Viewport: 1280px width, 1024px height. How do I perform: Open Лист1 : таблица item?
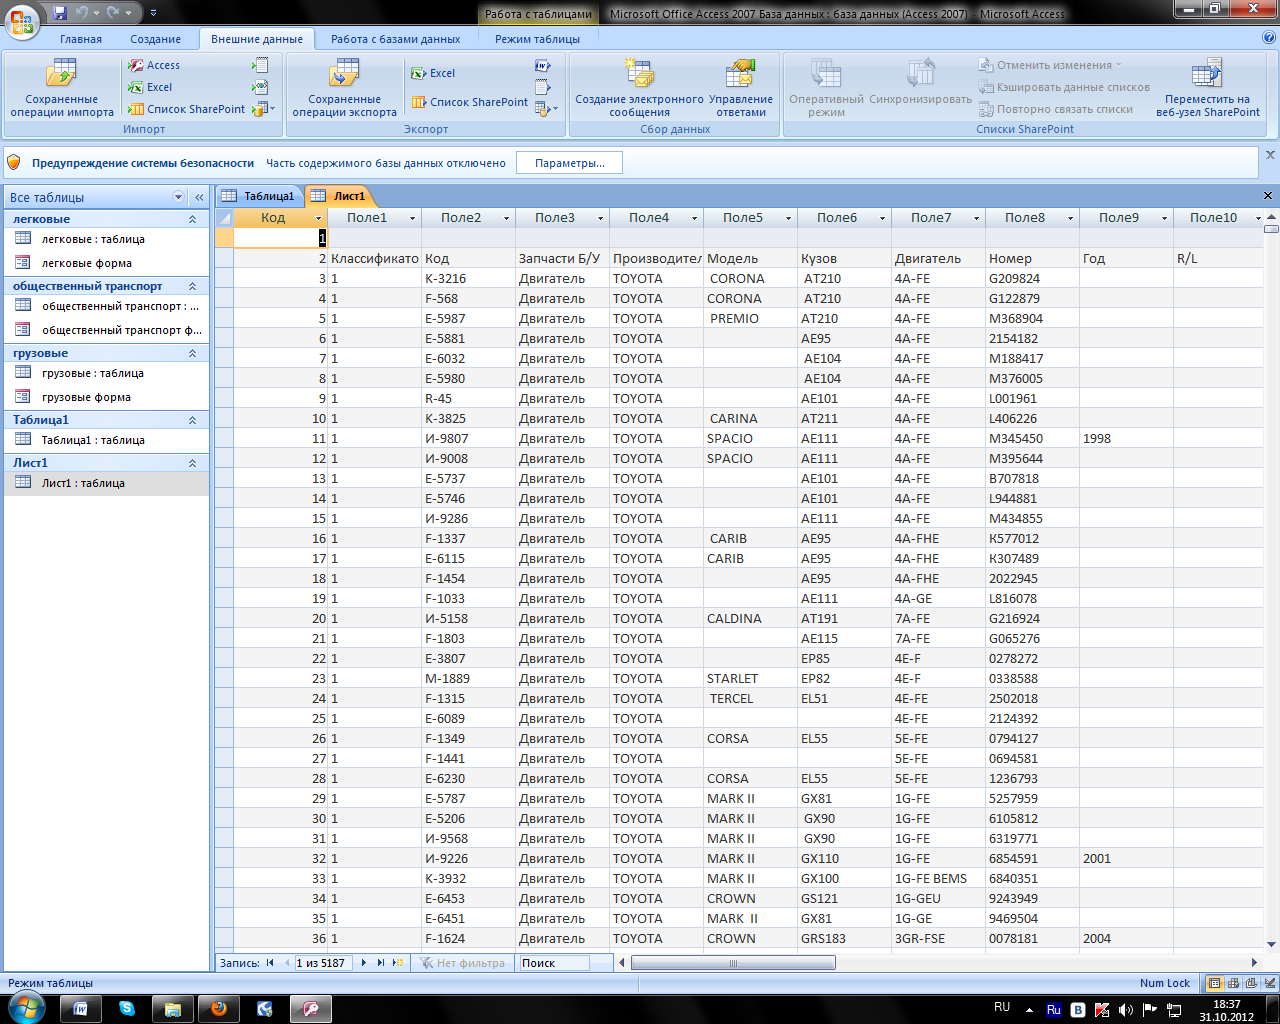[x=106, y=483]
